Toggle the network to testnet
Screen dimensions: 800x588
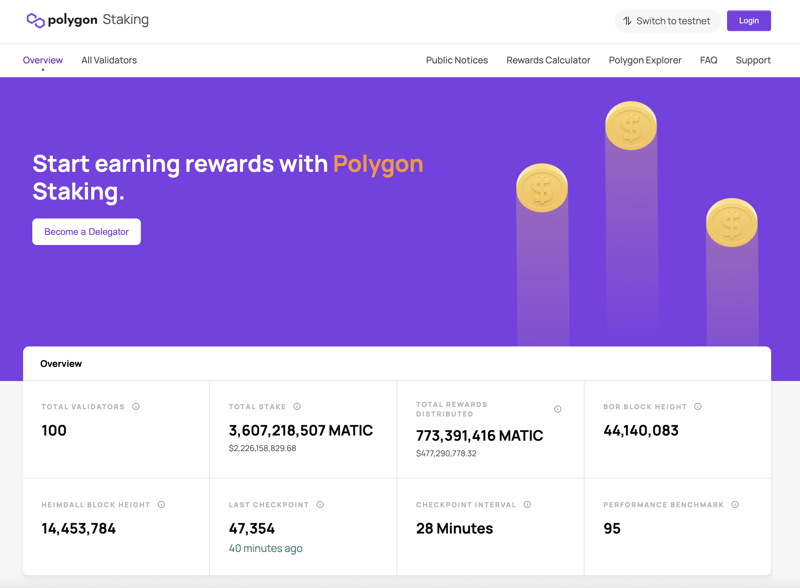pos(667,20)
